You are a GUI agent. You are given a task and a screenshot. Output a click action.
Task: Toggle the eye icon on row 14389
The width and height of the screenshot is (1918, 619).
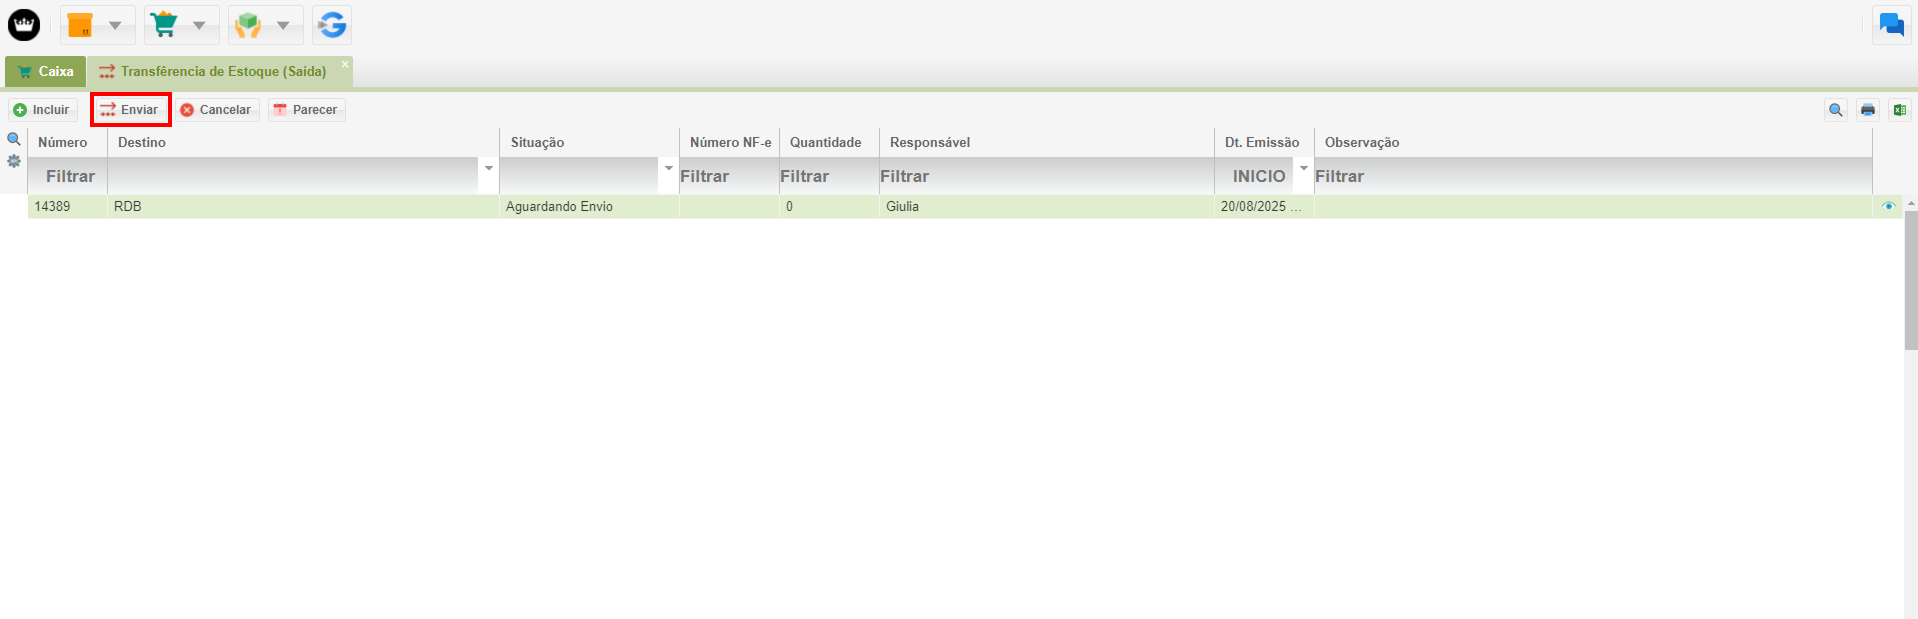click(x=1888, y=207)
